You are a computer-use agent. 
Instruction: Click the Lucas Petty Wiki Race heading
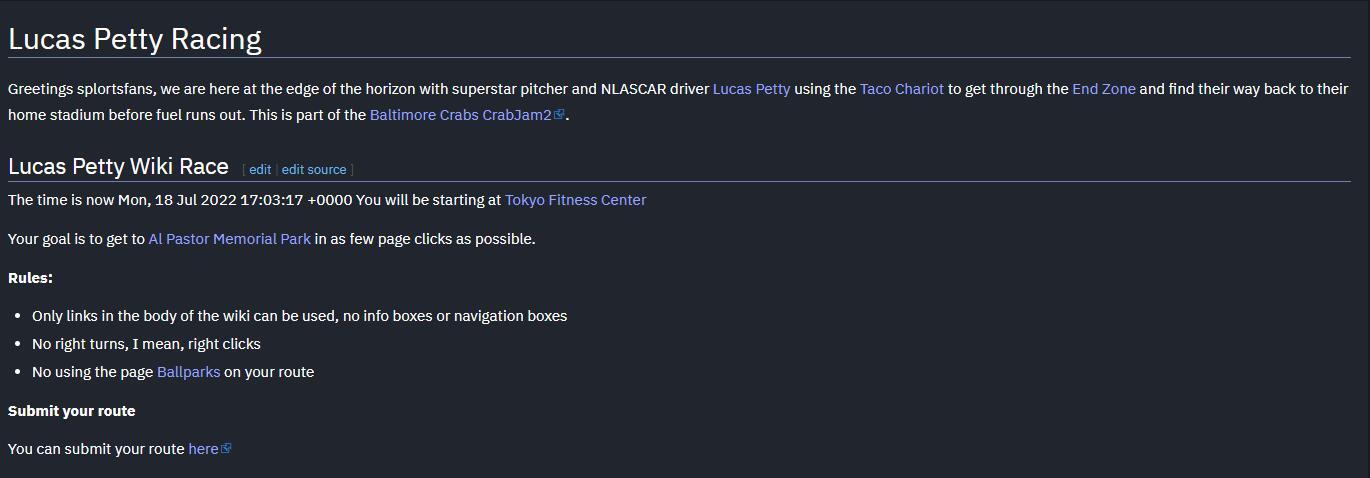pos(118,166)
